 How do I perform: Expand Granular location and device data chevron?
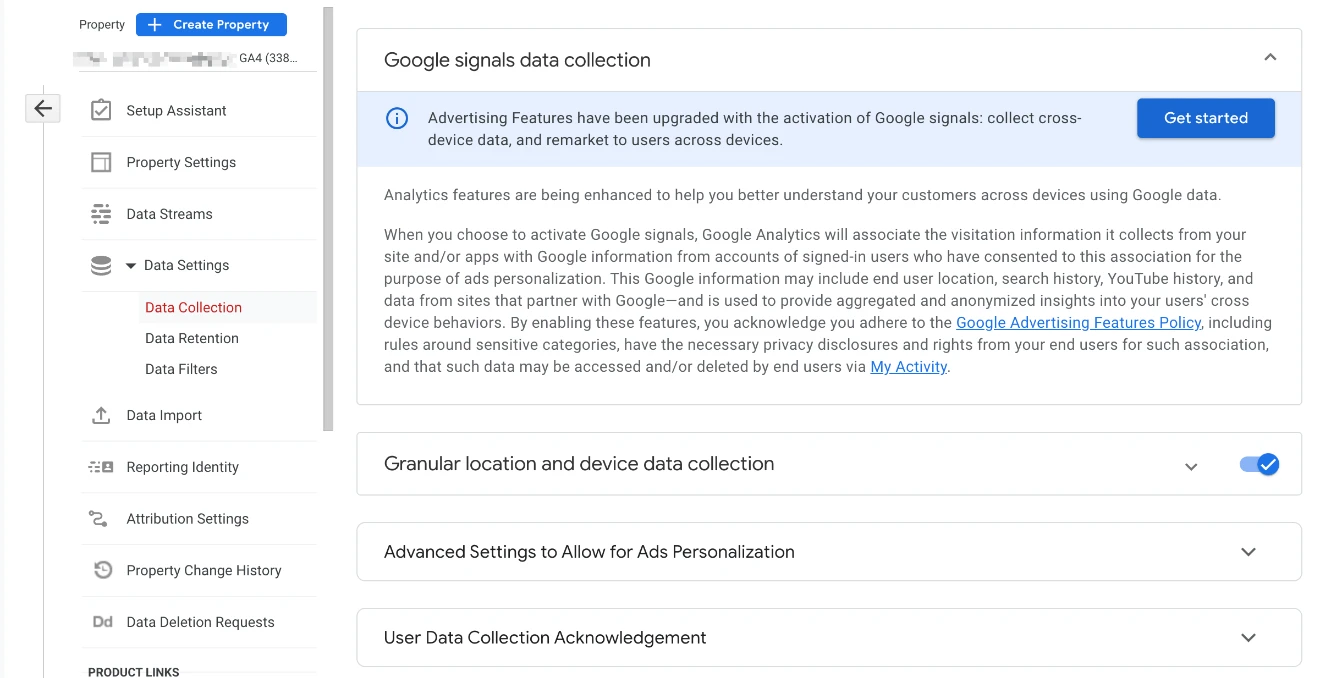1191,466
